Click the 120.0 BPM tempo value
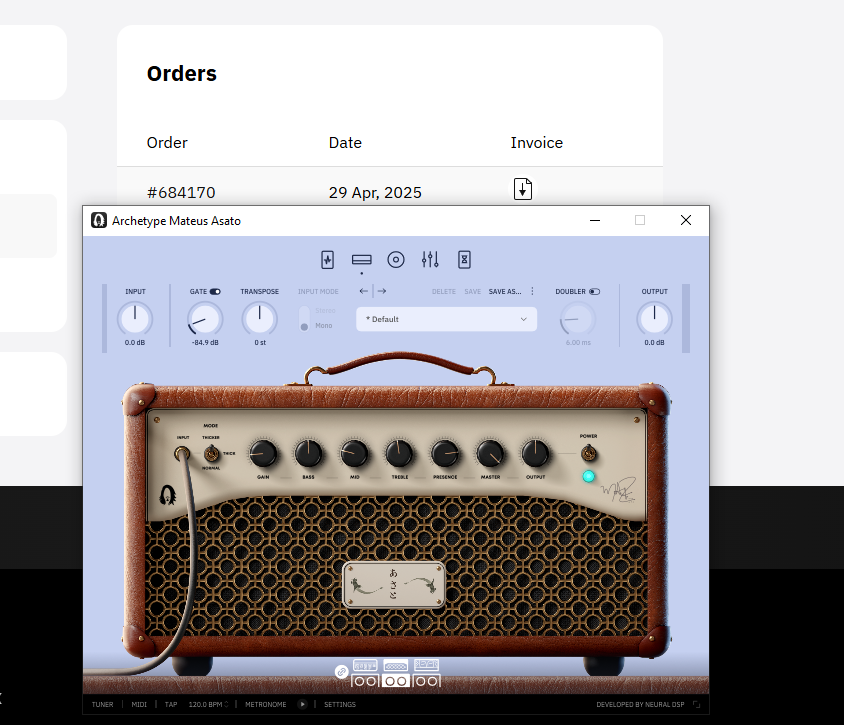This screenshot has width=844, height=725. [205, 705]
